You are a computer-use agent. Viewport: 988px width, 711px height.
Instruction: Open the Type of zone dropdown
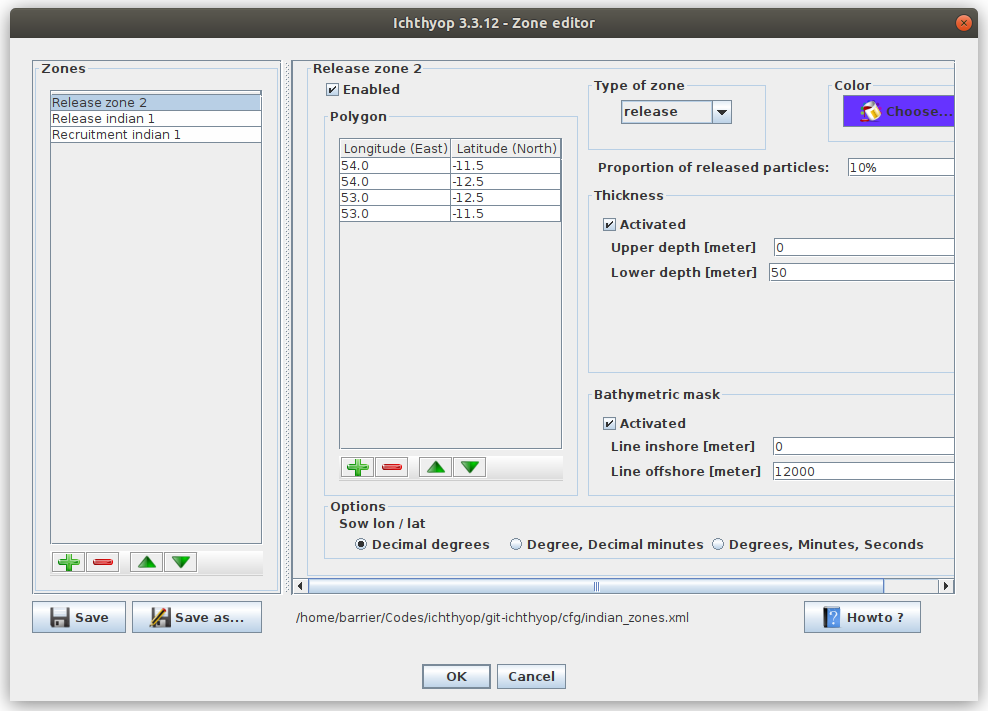pos(722,112)
